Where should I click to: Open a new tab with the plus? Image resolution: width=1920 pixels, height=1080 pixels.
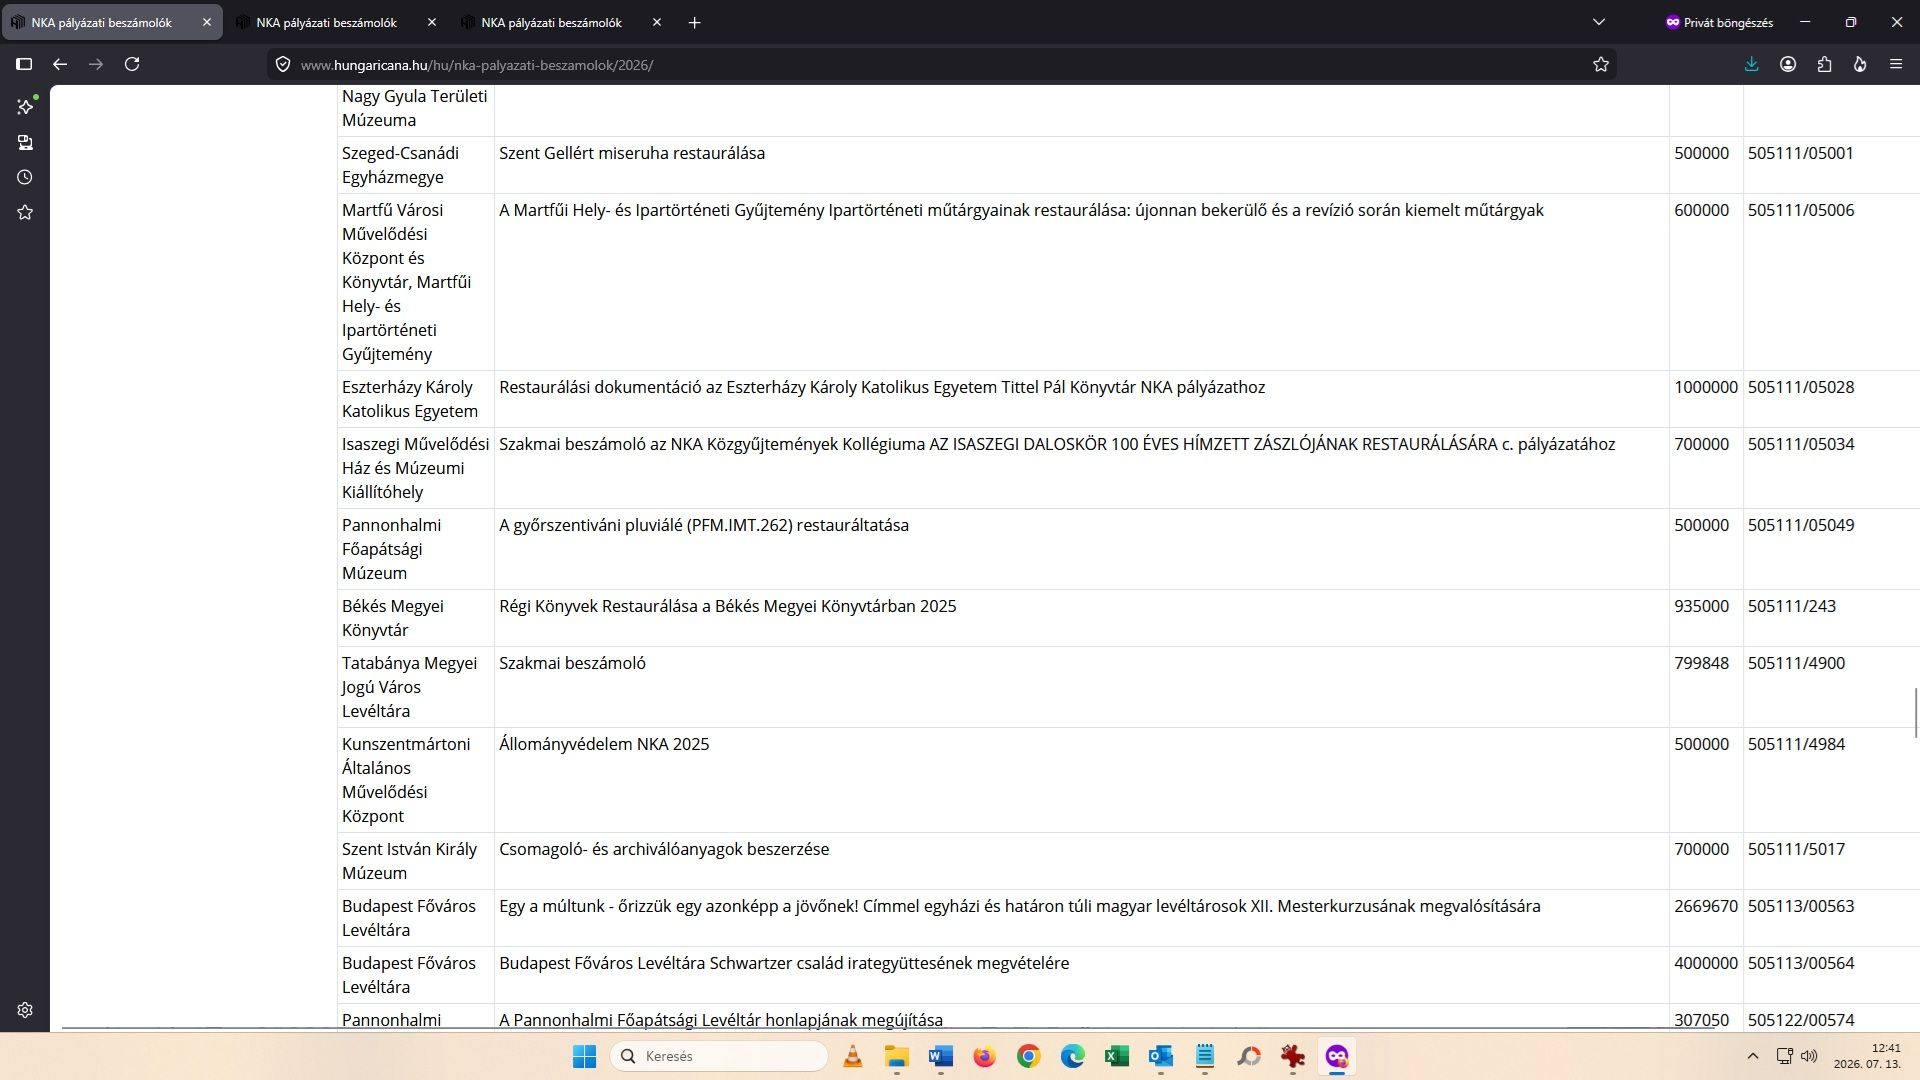[x=695, y=22]
